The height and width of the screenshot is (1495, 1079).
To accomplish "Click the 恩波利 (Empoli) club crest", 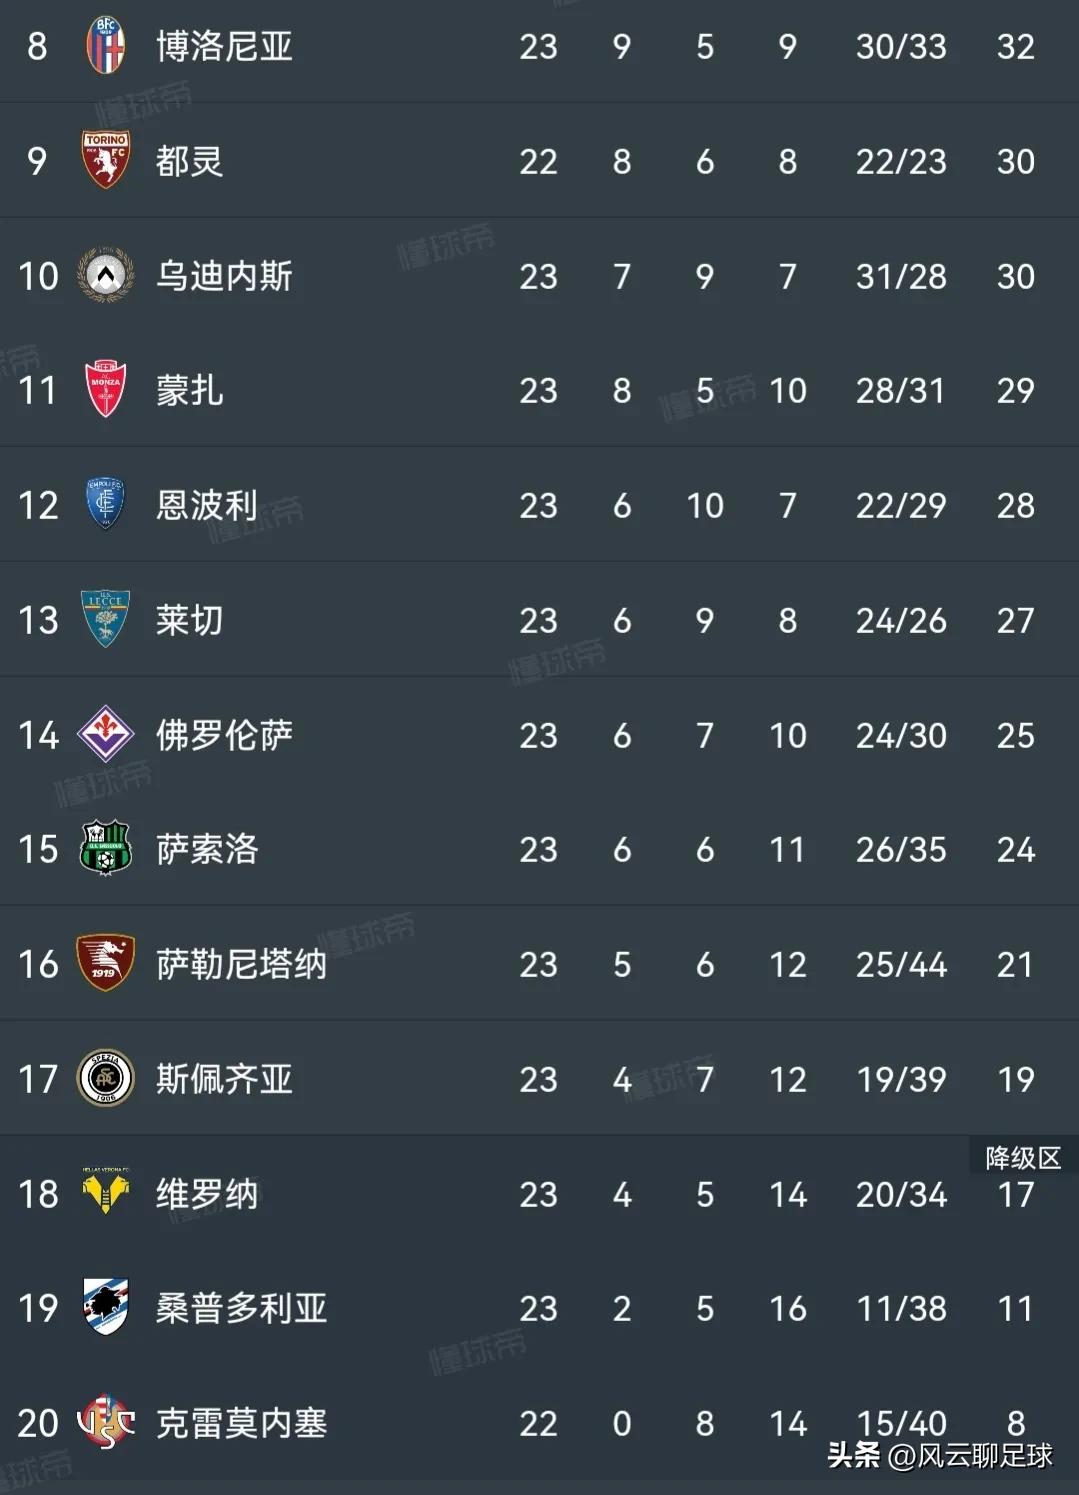I will (x=104, y=506).
